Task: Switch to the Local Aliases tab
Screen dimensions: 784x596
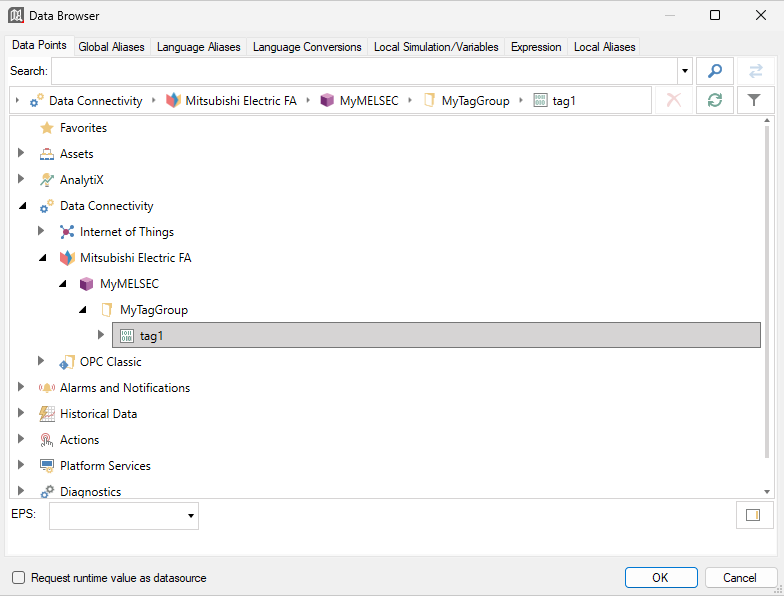Action: click(x=604, y=47)
